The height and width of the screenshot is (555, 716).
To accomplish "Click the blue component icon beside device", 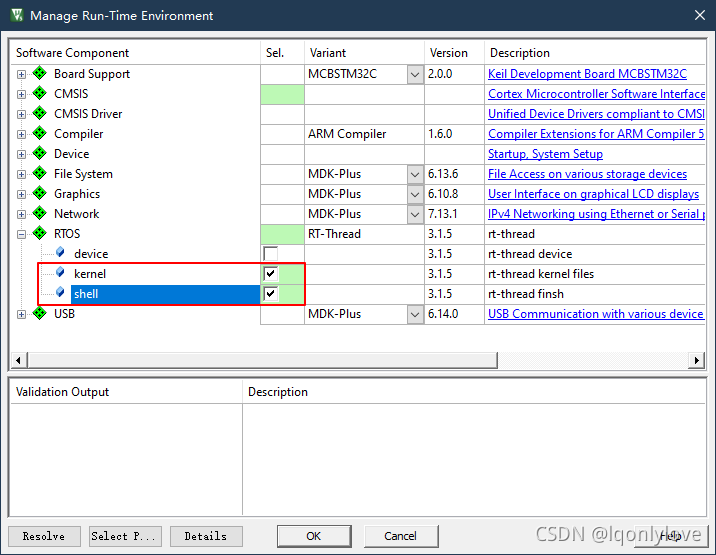I will tap(60, 253).
